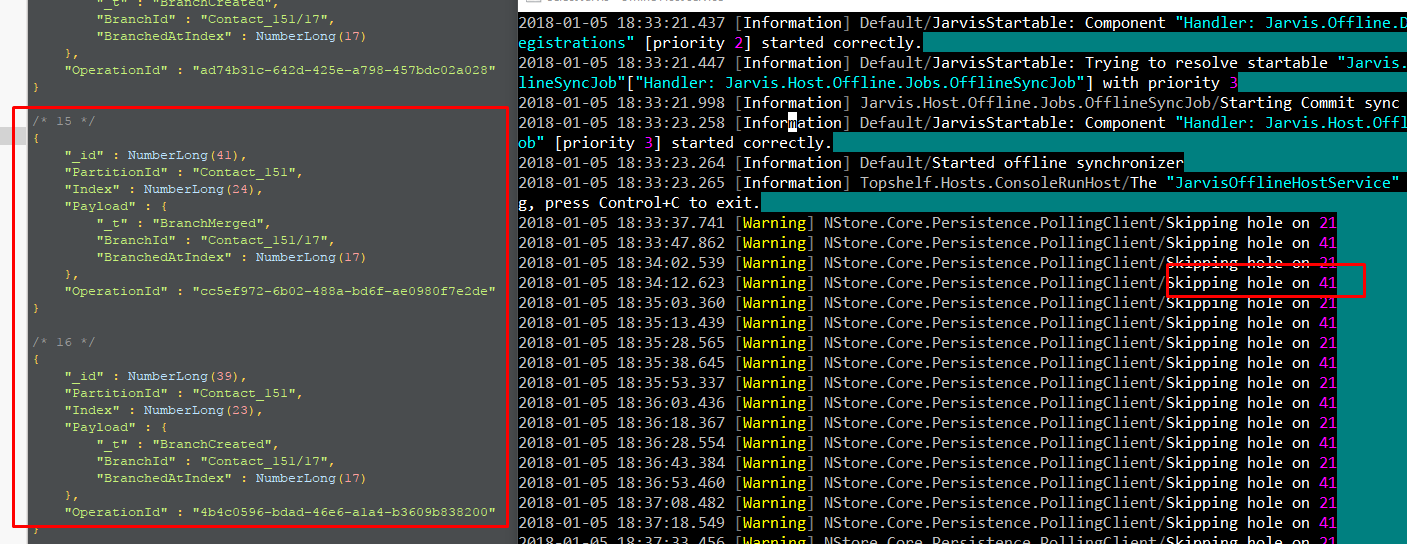Click "Skipping hole on 41" at 18:36:28.554

(x=1251, y=442)
